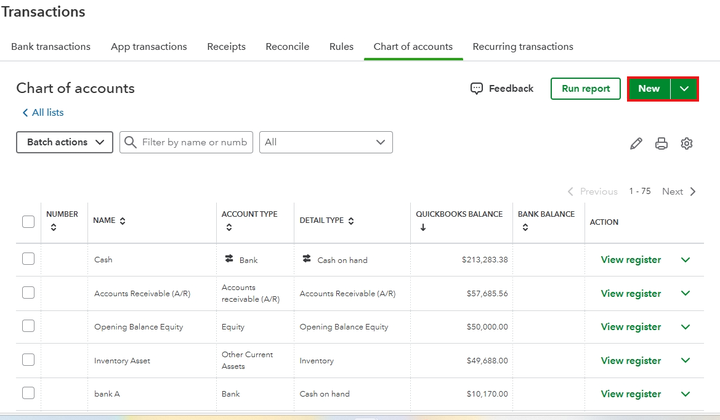Click the QuickBooks Balance sort down arrow
The width and height of the screenshot is (720, 420).
[x=423, y=227]
